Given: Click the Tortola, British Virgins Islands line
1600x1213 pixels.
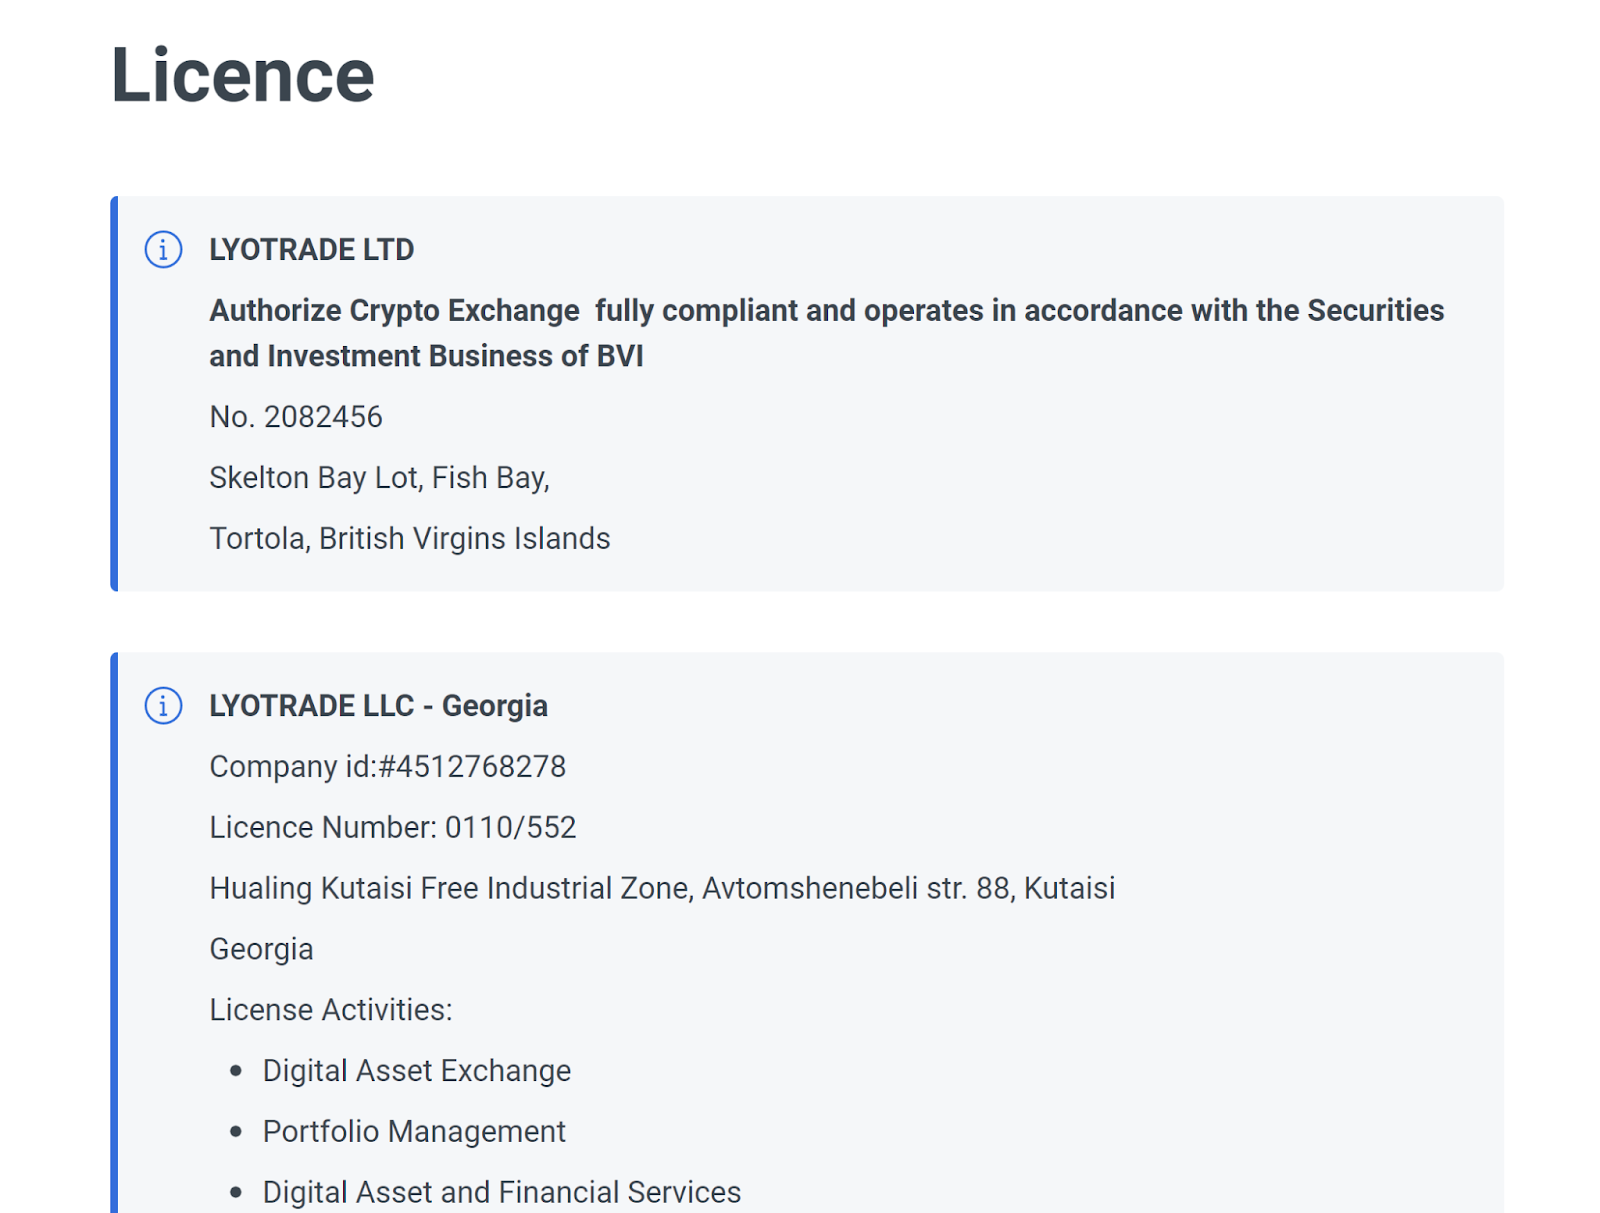Looking at the screenshot, I should [409, 539].
